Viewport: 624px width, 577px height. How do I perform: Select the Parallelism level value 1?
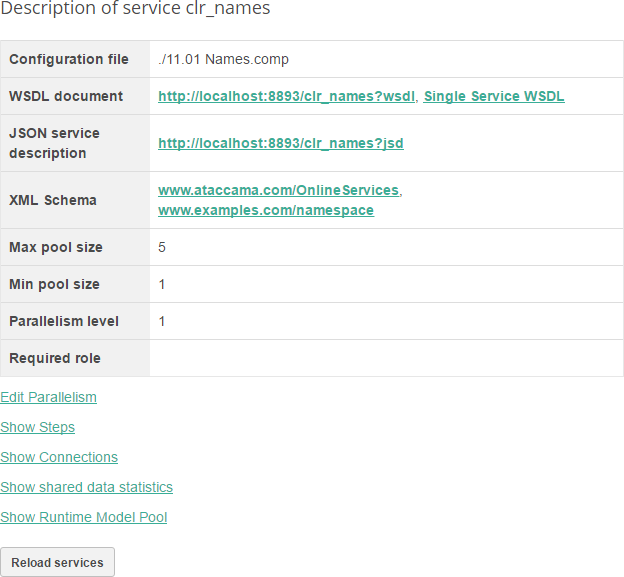point(162,321)
